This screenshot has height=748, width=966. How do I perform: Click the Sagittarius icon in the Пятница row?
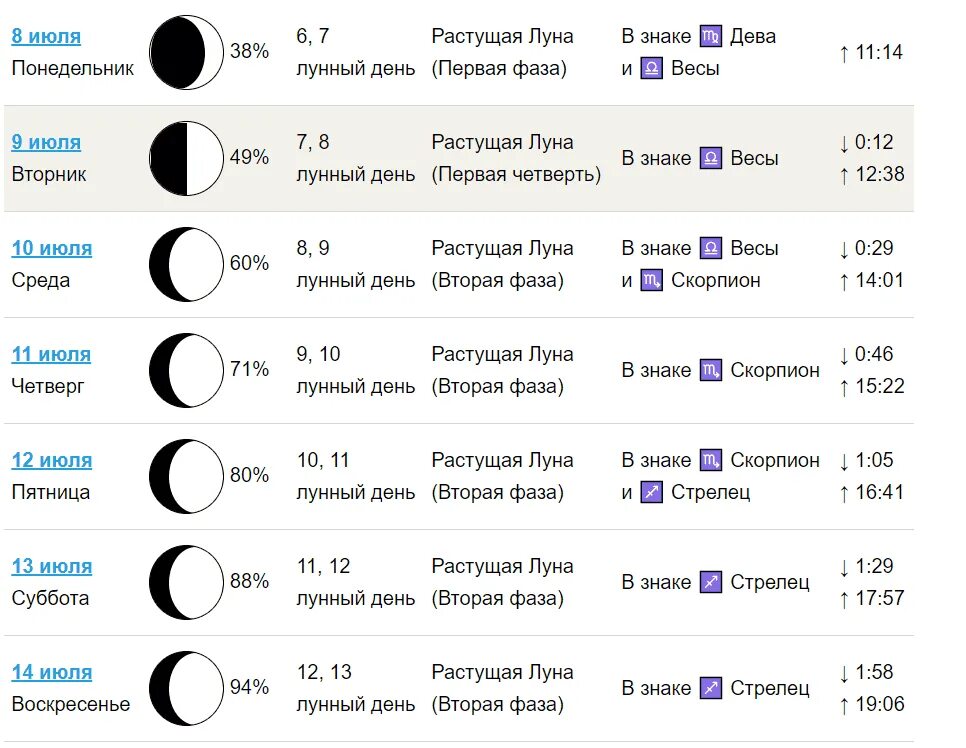(x=652, y=492)
